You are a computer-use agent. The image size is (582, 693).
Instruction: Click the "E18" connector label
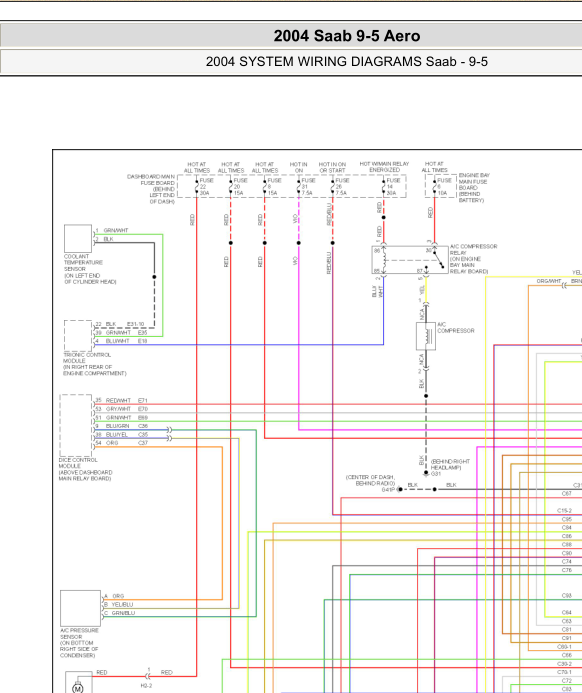(142, 341)
